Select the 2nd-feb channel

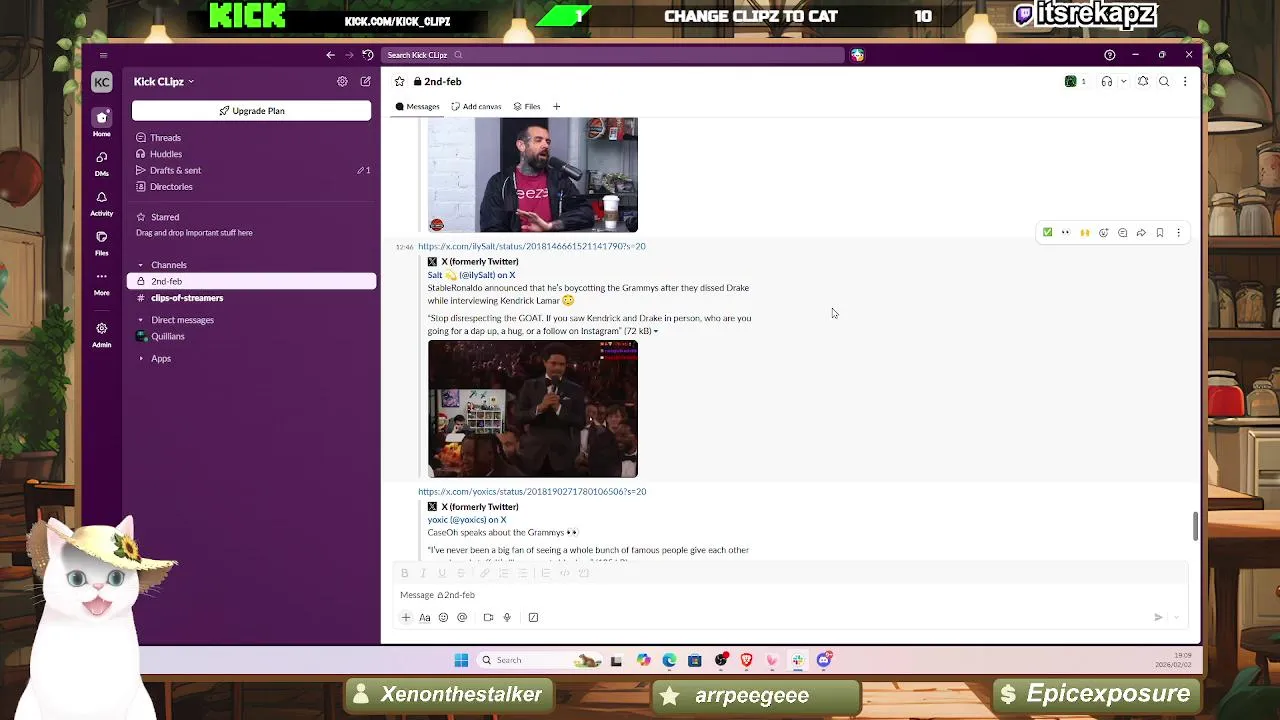(252, 281)
